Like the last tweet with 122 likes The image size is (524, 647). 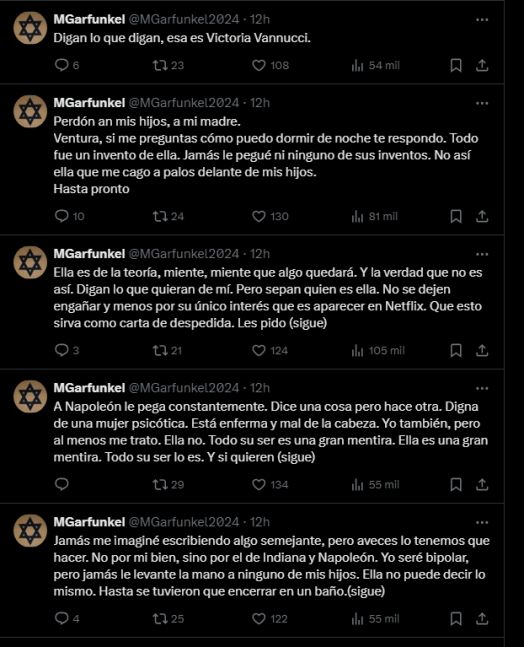259,619
